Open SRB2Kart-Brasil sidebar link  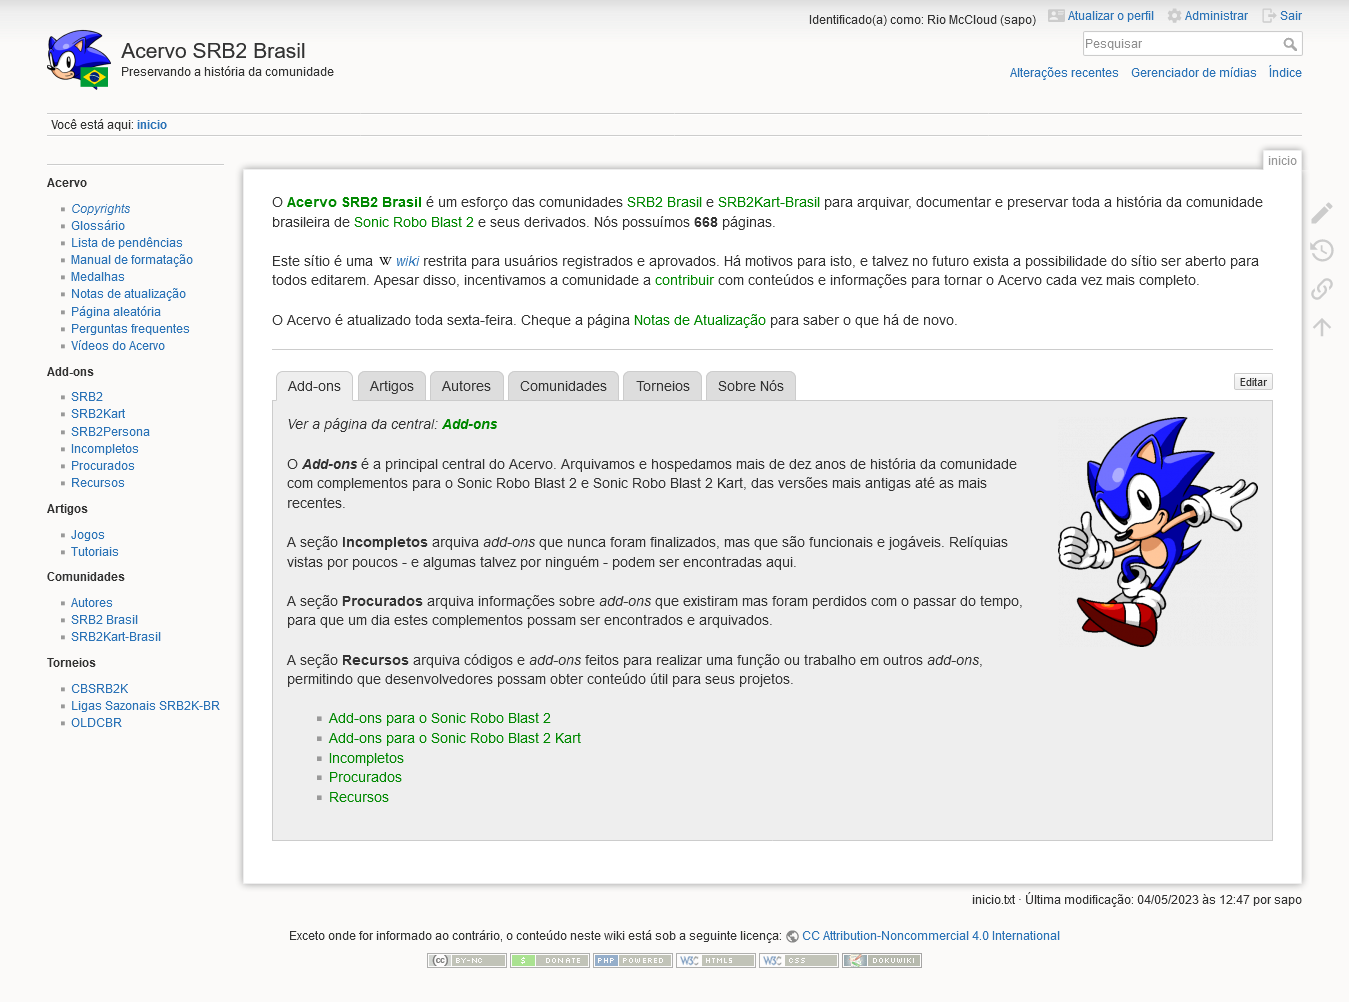(x=116, y=637)
